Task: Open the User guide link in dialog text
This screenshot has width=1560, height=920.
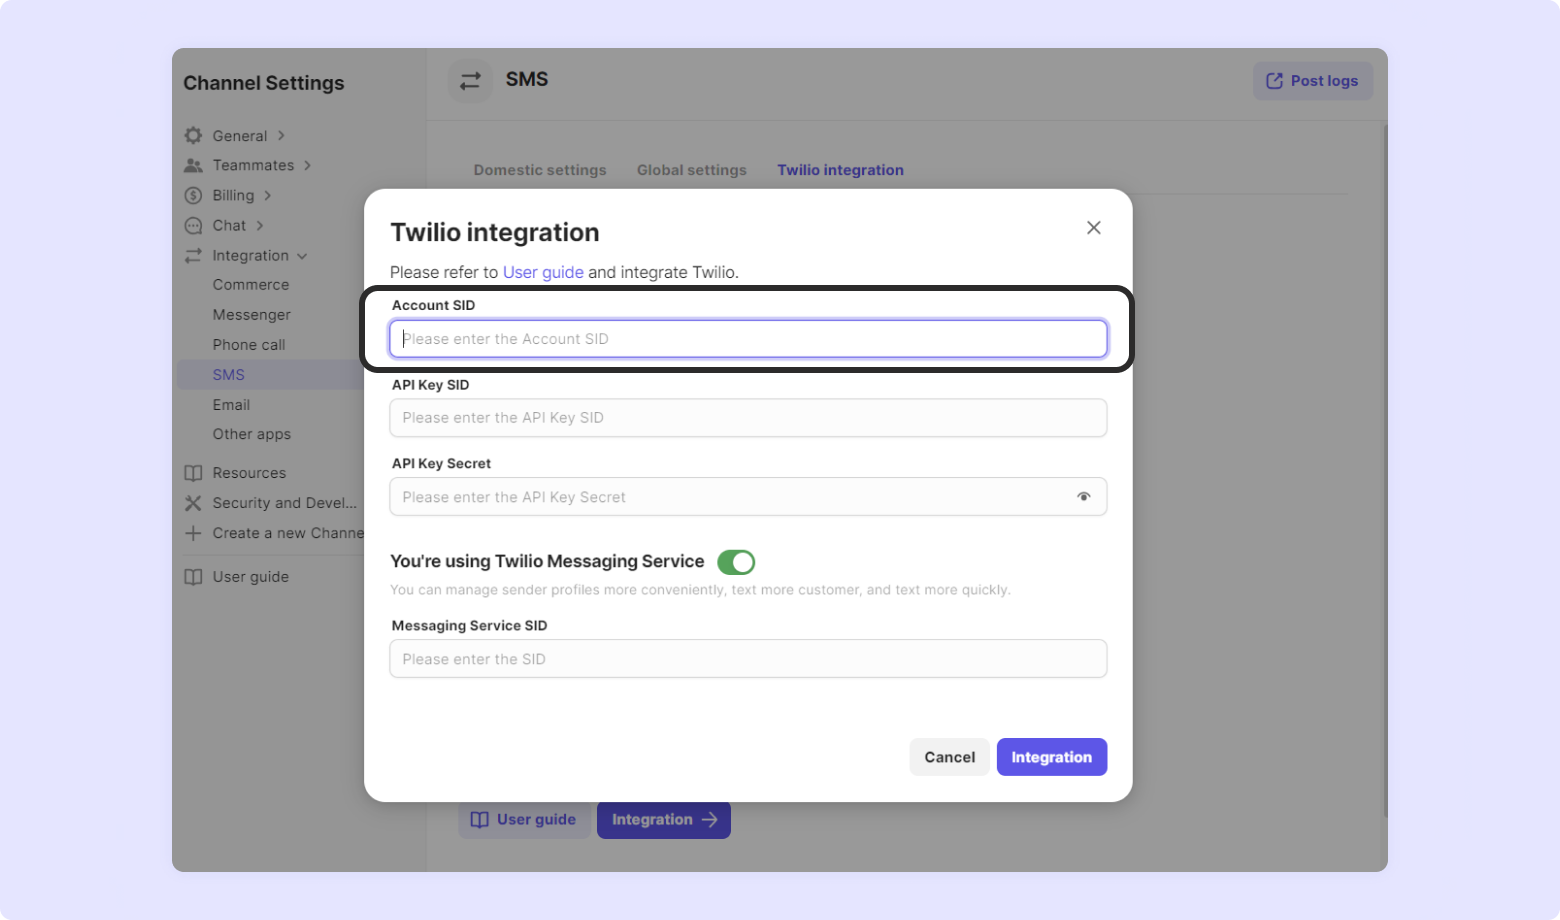Action: tap(543, 272)
